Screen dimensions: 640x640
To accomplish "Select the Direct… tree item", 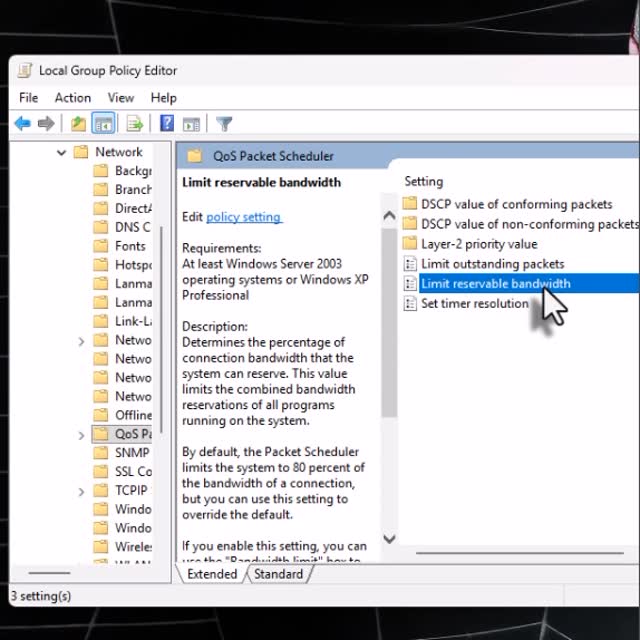I will [133, 208].
